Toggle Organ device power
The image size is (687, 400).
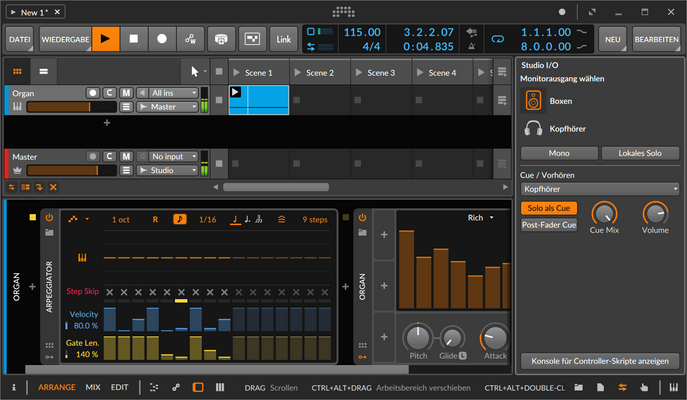362,217
